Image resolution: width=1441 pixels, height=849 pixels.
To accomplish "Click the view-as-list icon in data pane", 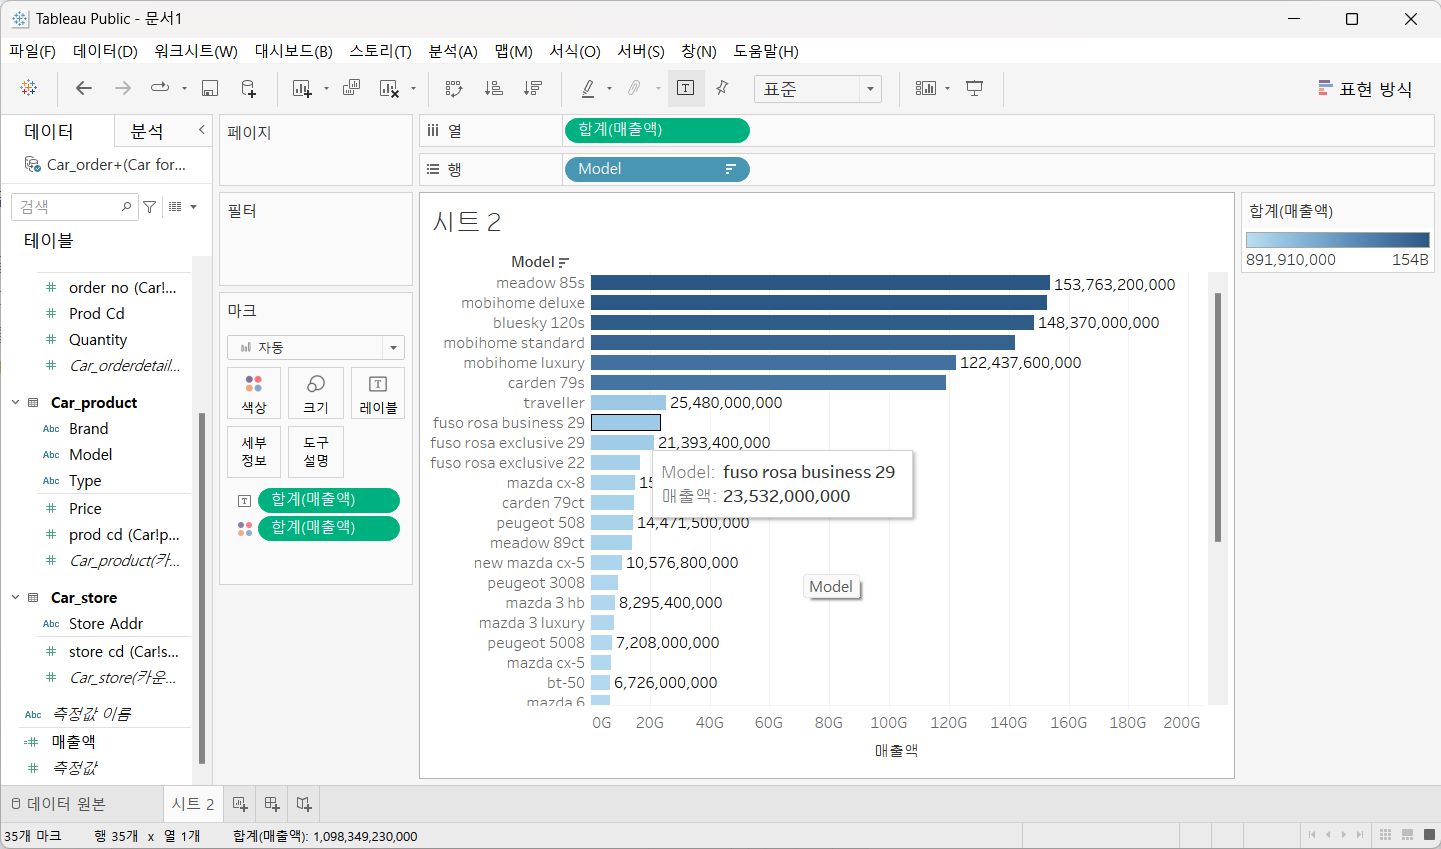I will (x=176, y=207).
